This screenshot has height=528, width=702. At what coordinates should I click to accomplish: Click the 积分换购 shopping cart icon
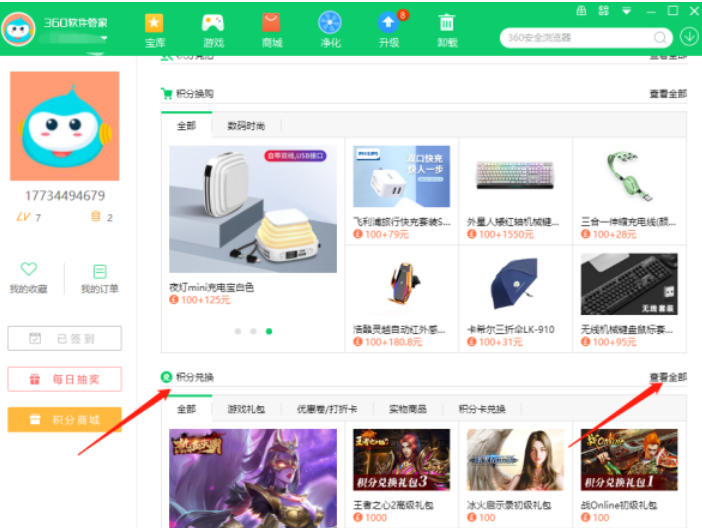point(167,94)
